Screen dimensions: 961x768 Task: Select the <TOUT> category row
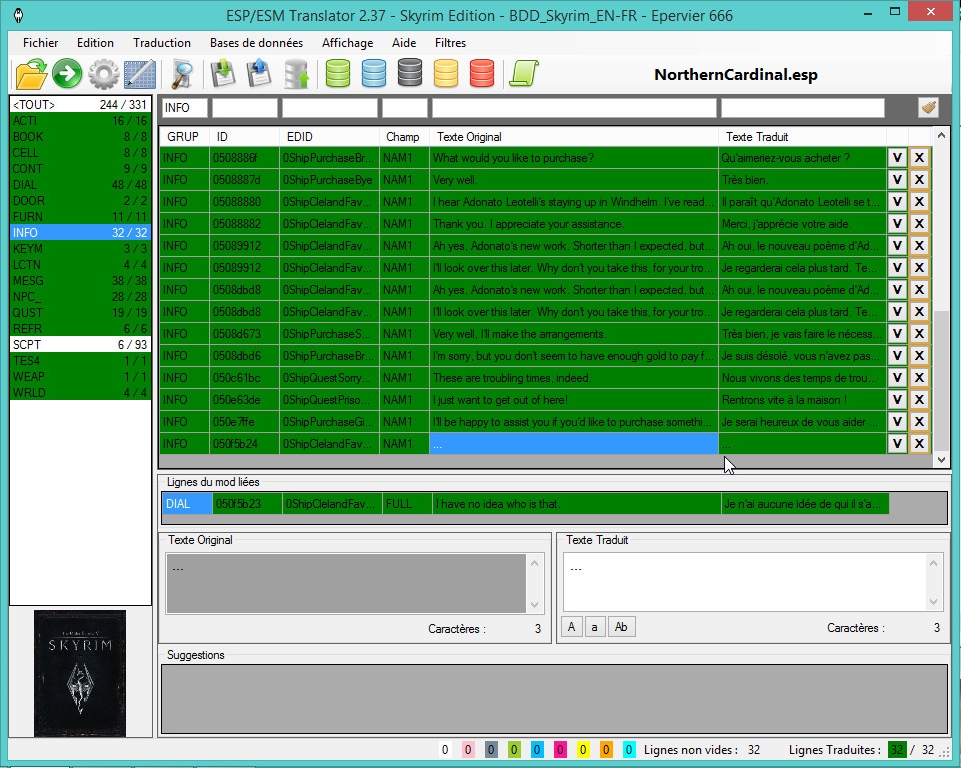tap(80, 104)
